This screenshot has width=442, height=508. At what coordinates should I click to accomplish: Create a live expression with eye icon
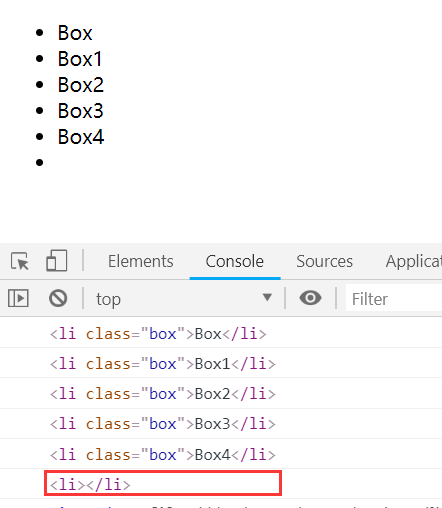310,298
